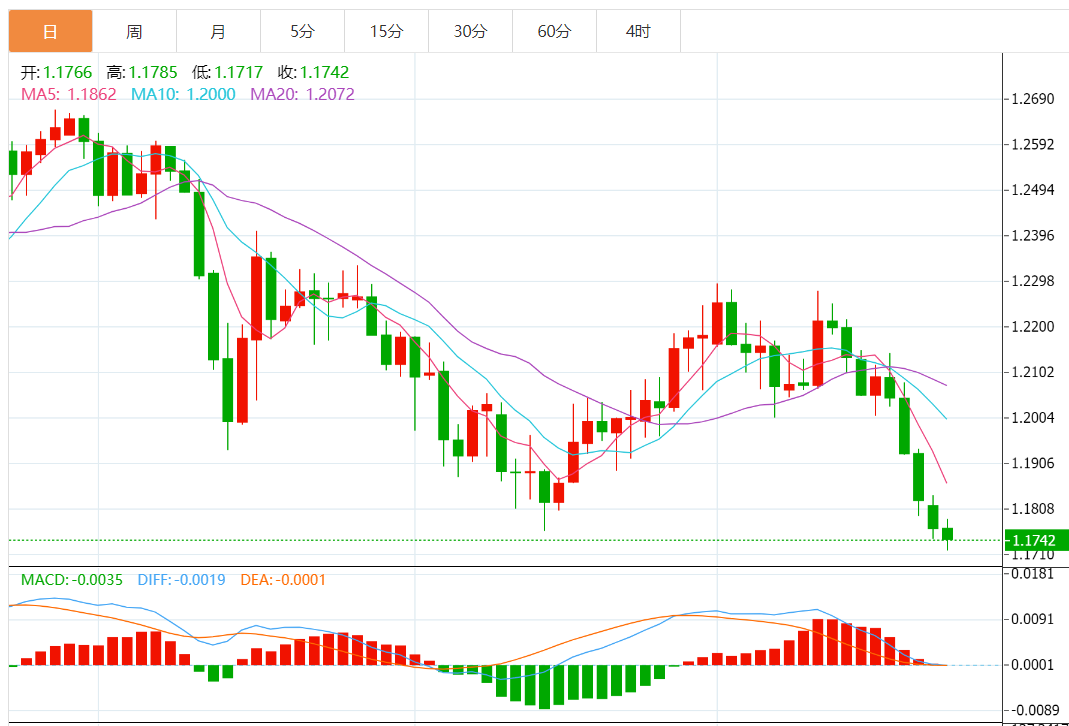Click the green current price tag 1.1742
1069x726 pixels.
pyautogui.click(x=1035, y=540)
